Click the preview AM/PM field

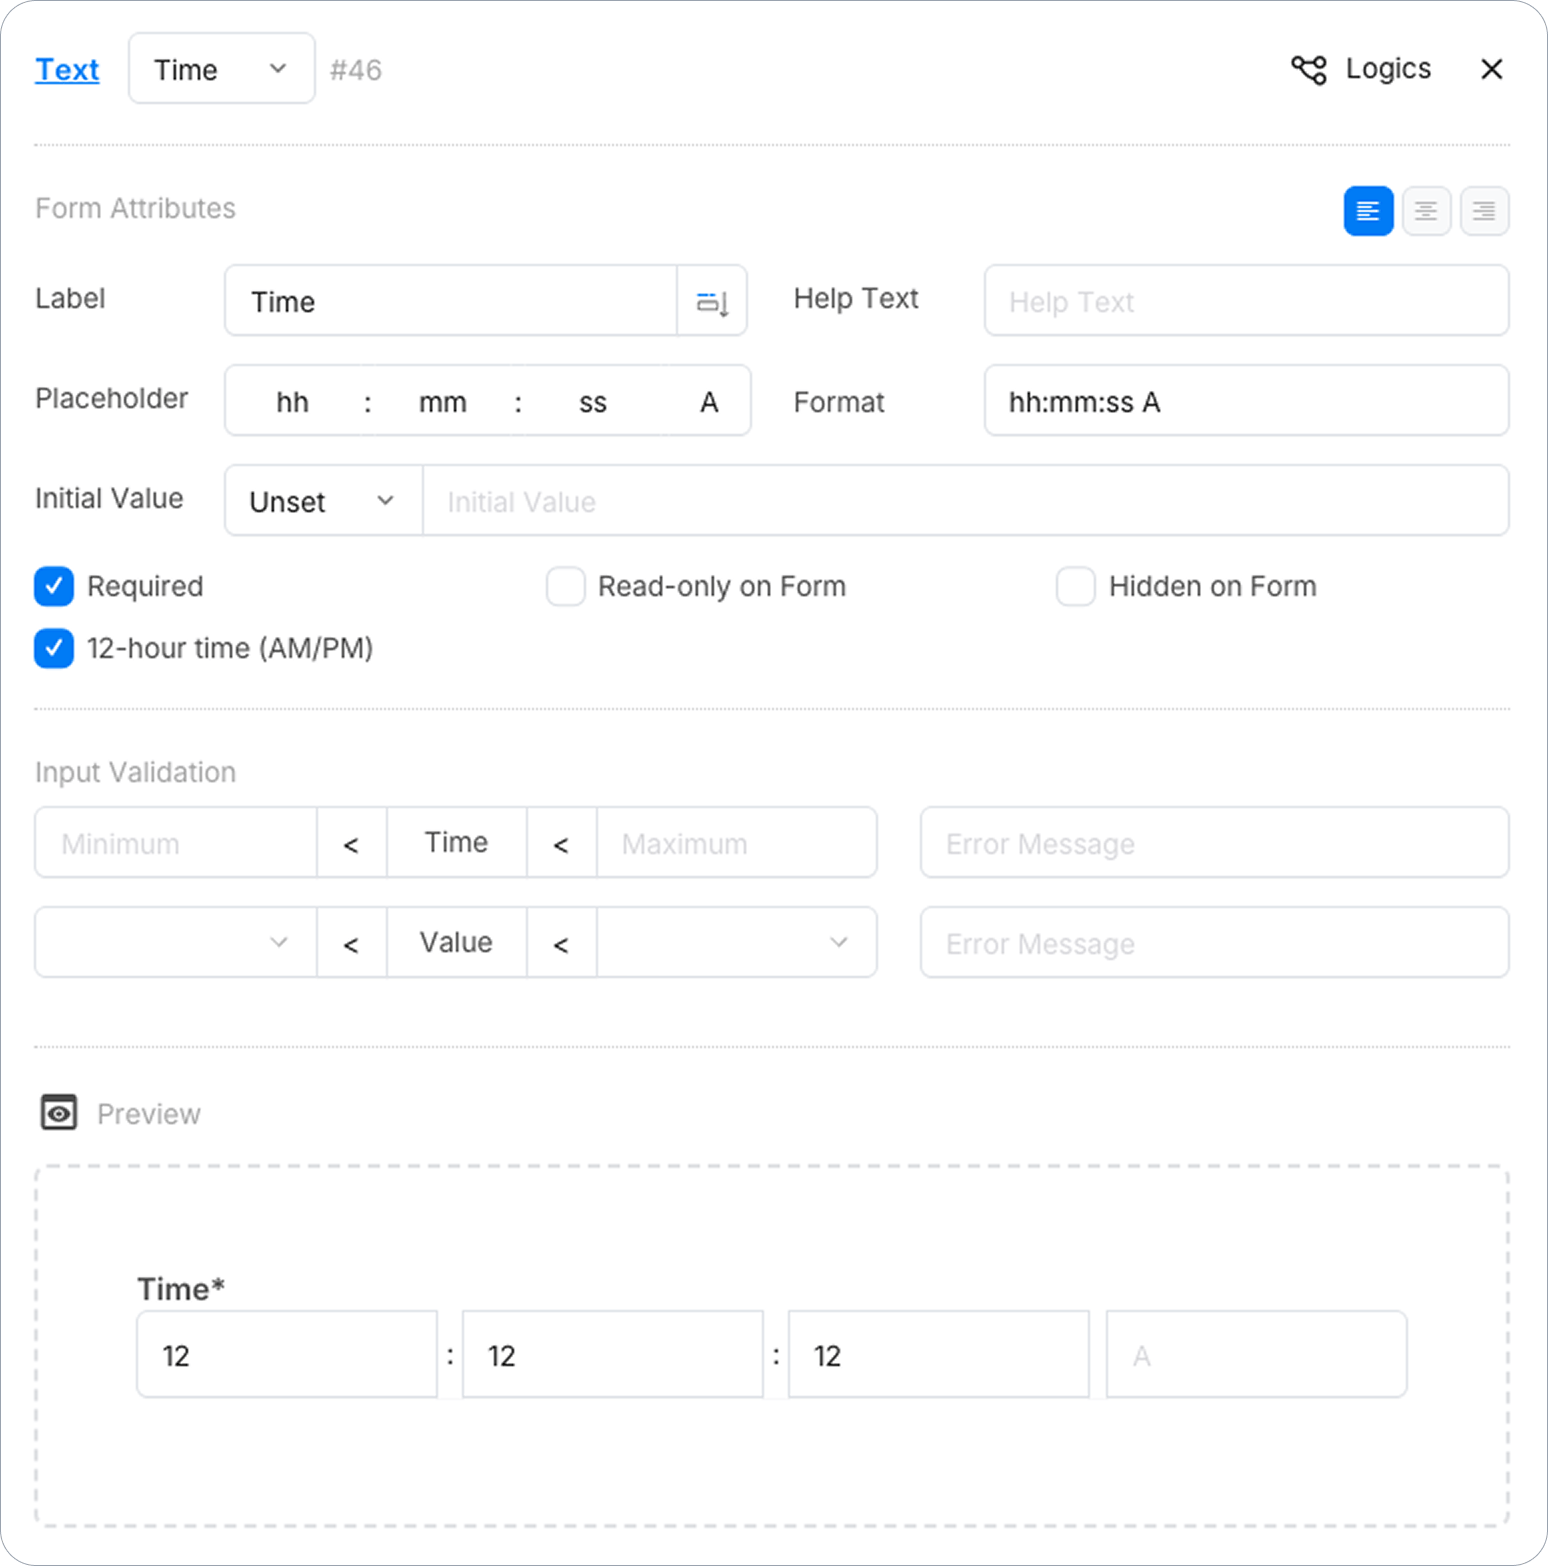tap(1257, 1355)
